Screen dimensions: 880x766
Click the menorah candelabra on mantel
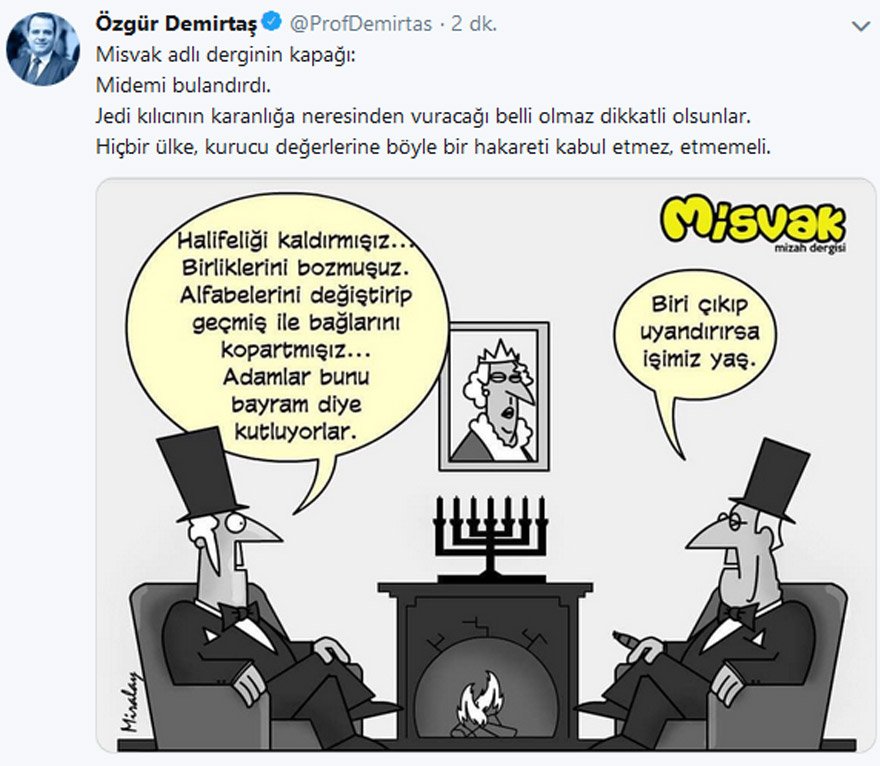point(491,538)
